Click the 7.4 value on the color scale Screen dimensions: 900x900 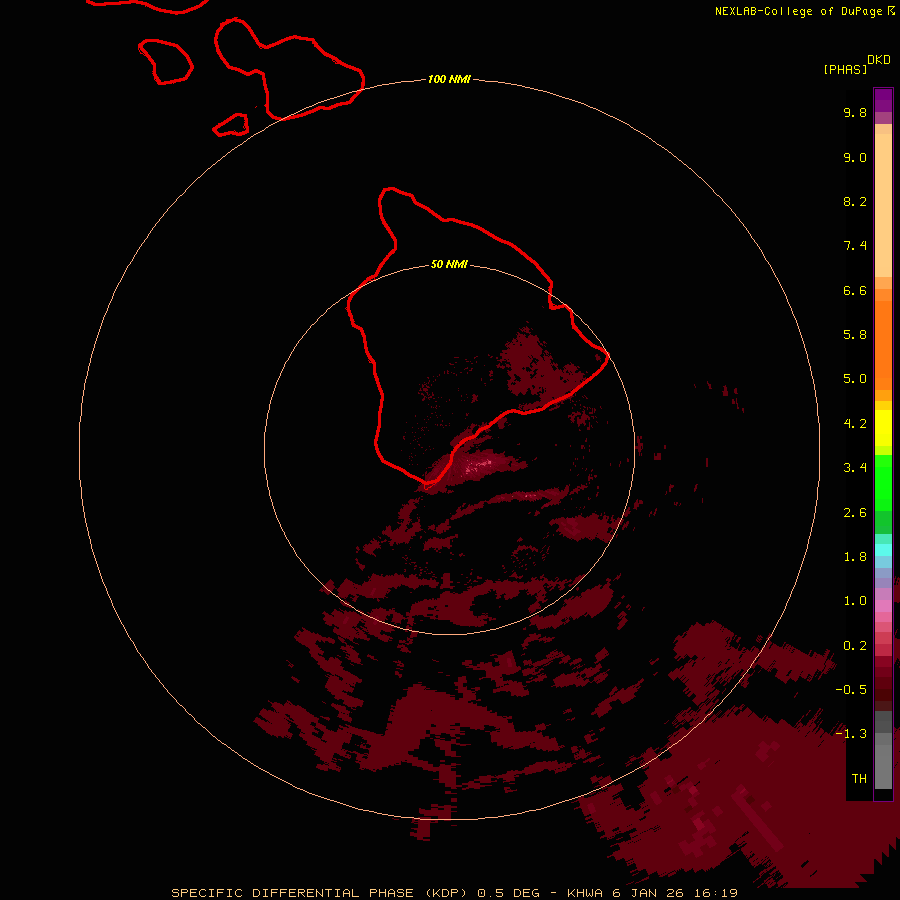point(855,246)
